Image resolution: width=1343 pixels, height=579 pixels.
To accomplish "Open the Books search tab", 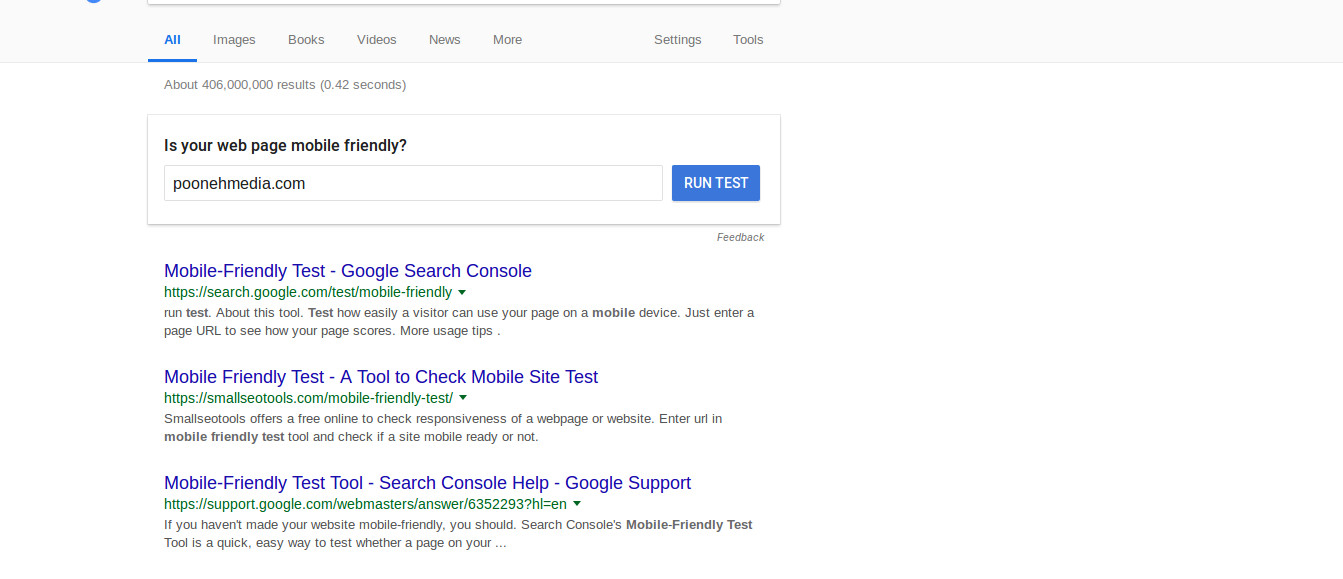I will [306, 40].
